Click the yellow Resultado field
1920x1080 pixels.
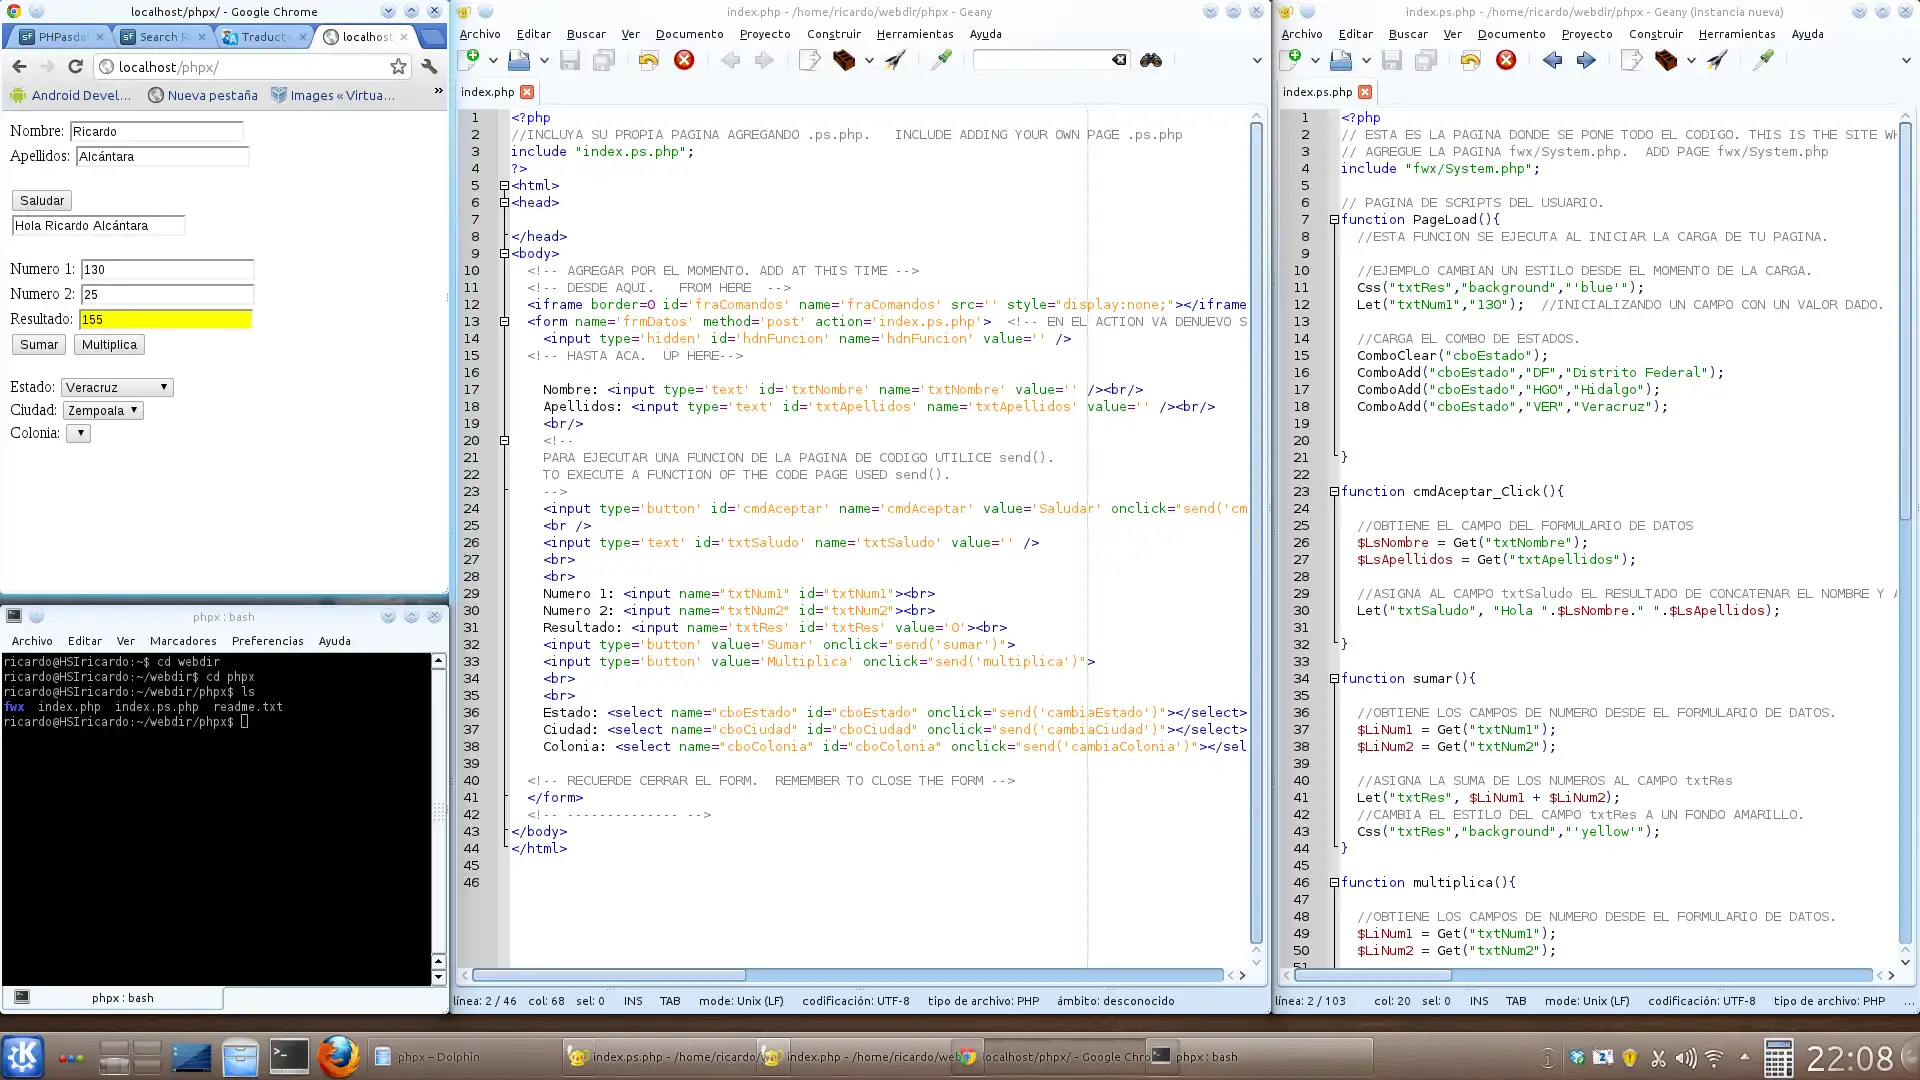click(x=165, y=319)
